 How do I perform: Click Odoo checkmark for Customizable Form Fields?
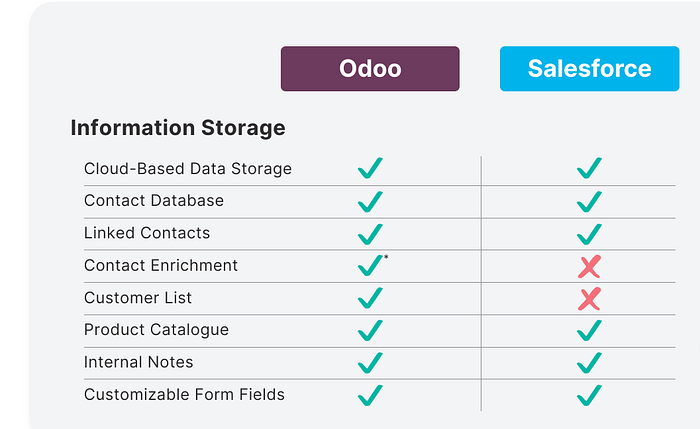pyautogui.click(x=370, y=396)
